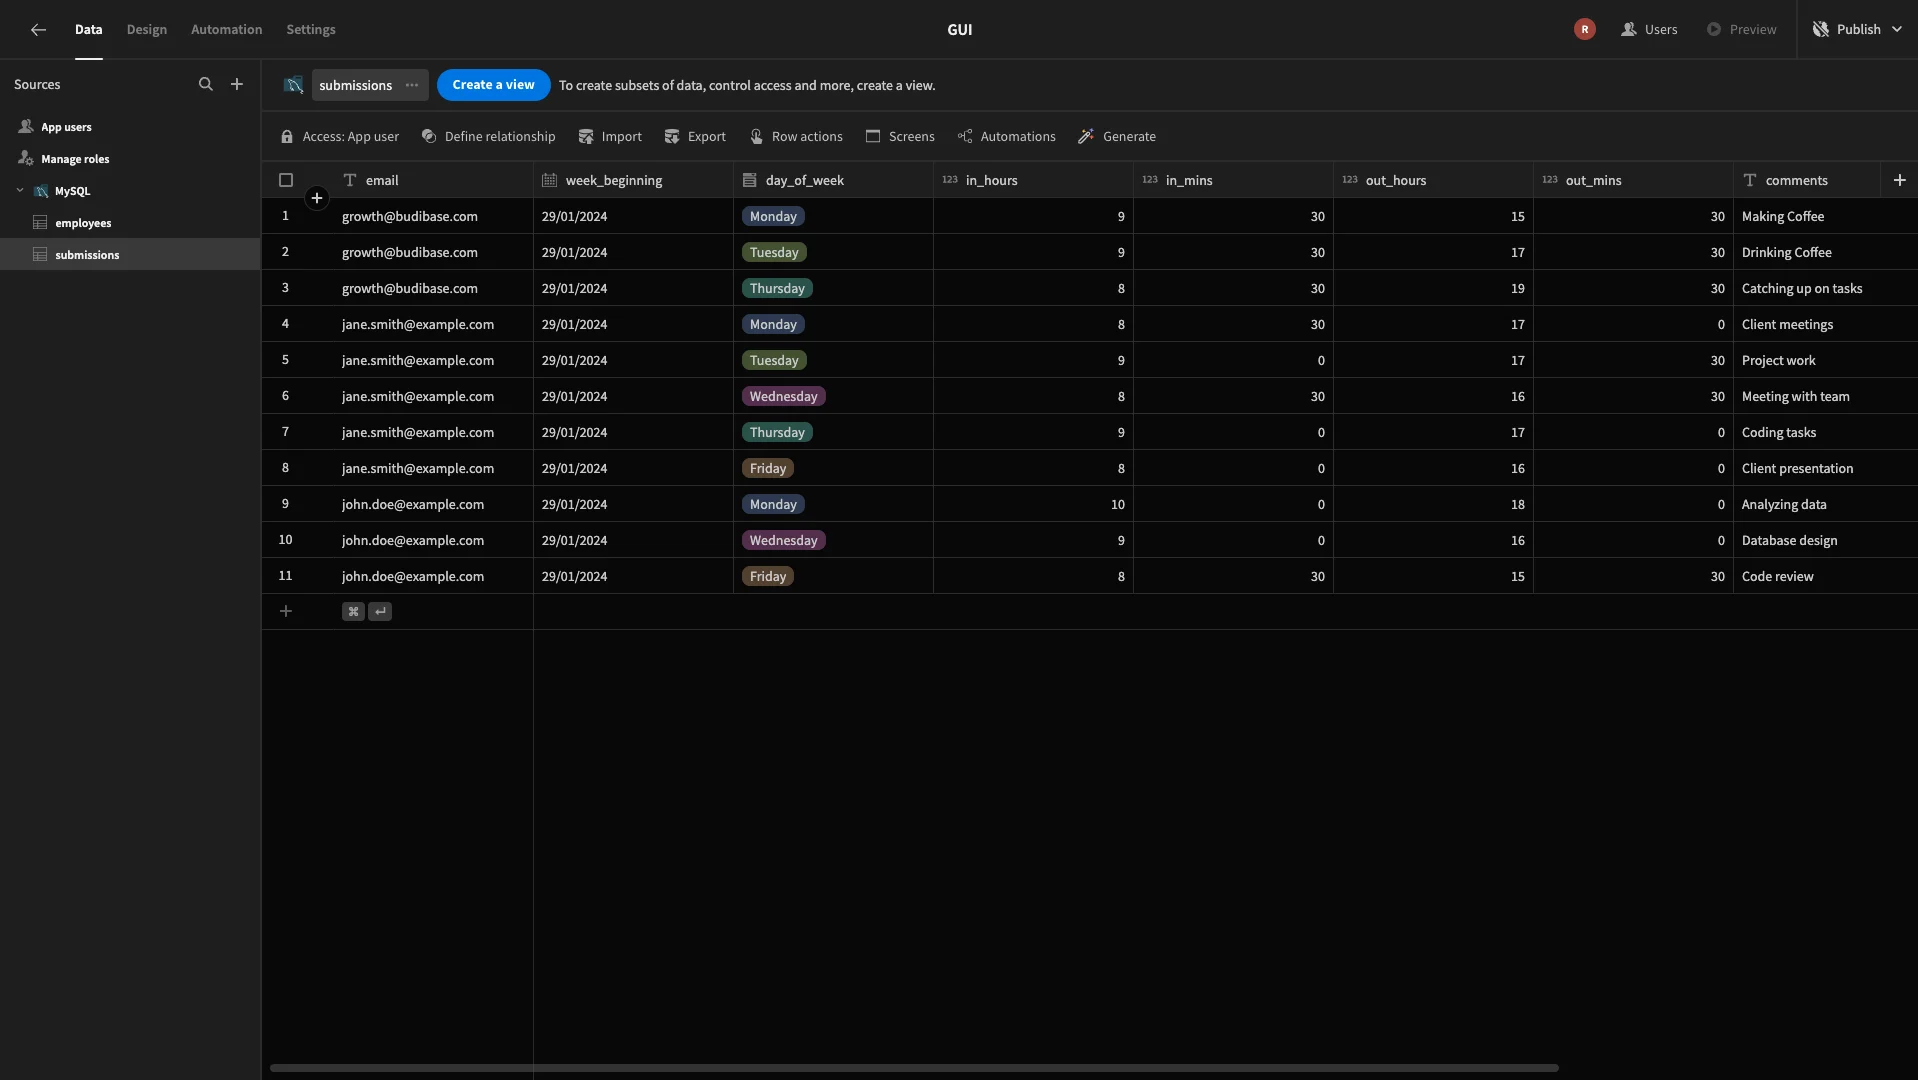Viewport: 1918px width, 1080px height.
Task: Click the Preview button
Action: coord(1741,29)
